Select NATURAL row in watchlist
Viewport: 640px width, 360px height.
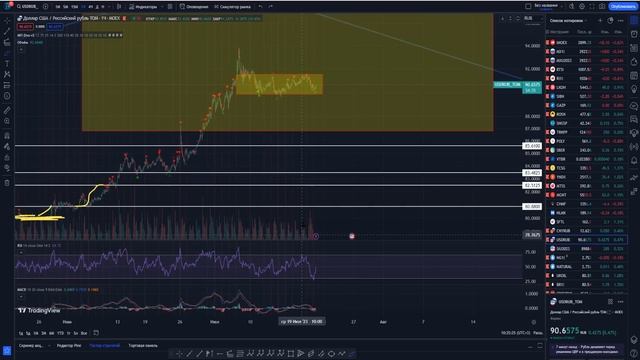(586, 267)
